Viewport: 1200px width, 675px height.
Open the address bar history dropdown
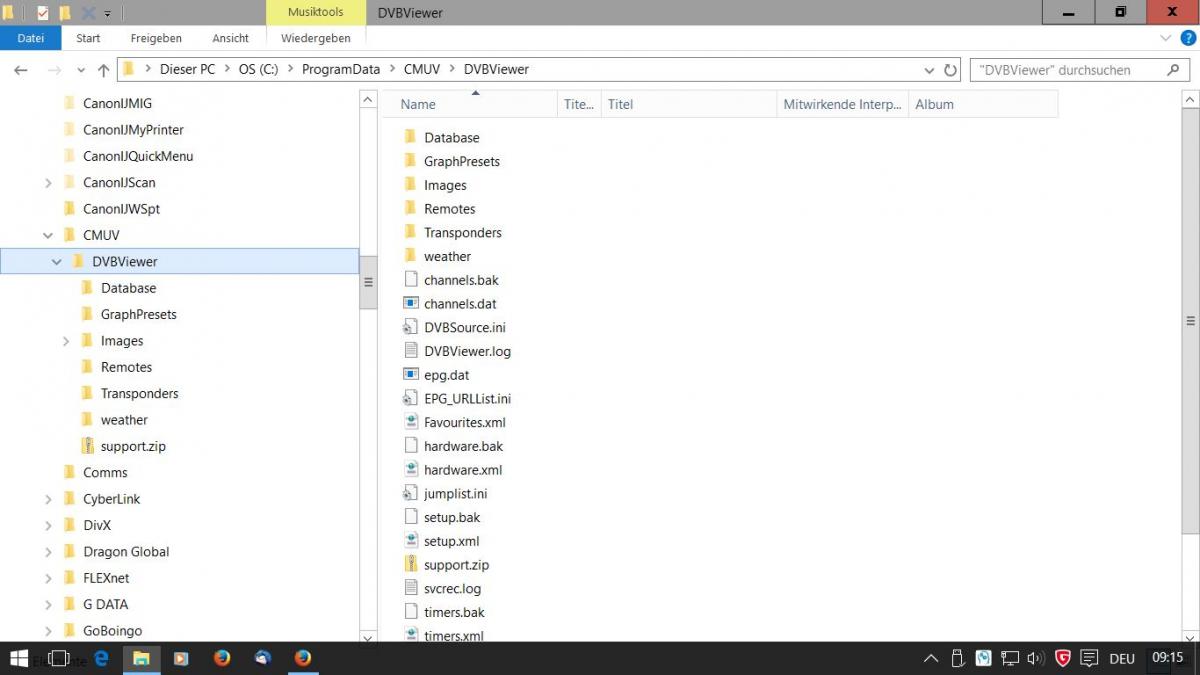coord(929,70)
